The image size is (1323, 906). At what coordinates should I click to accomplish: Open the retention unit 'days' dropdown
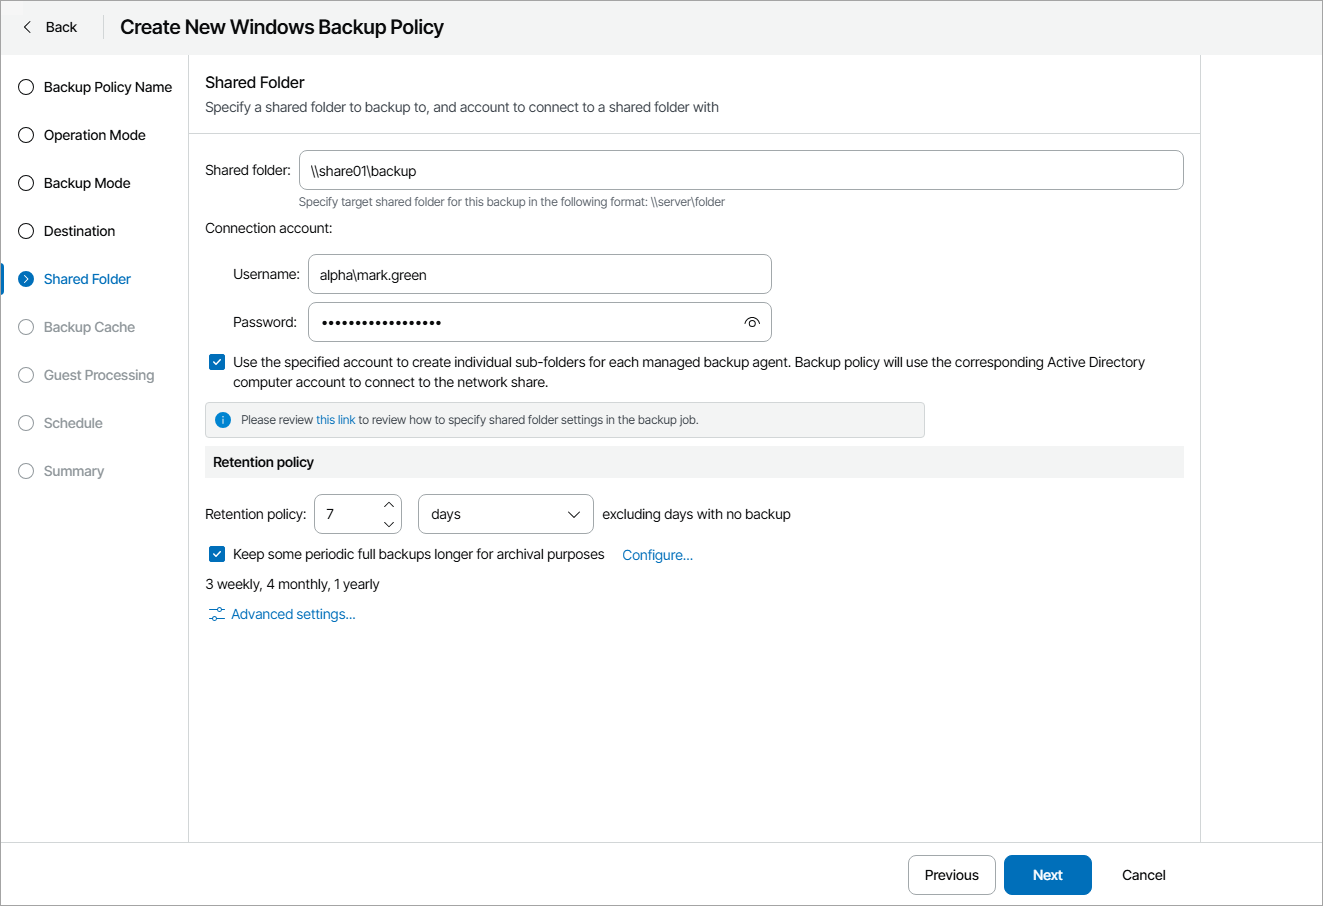coord(505,514)
